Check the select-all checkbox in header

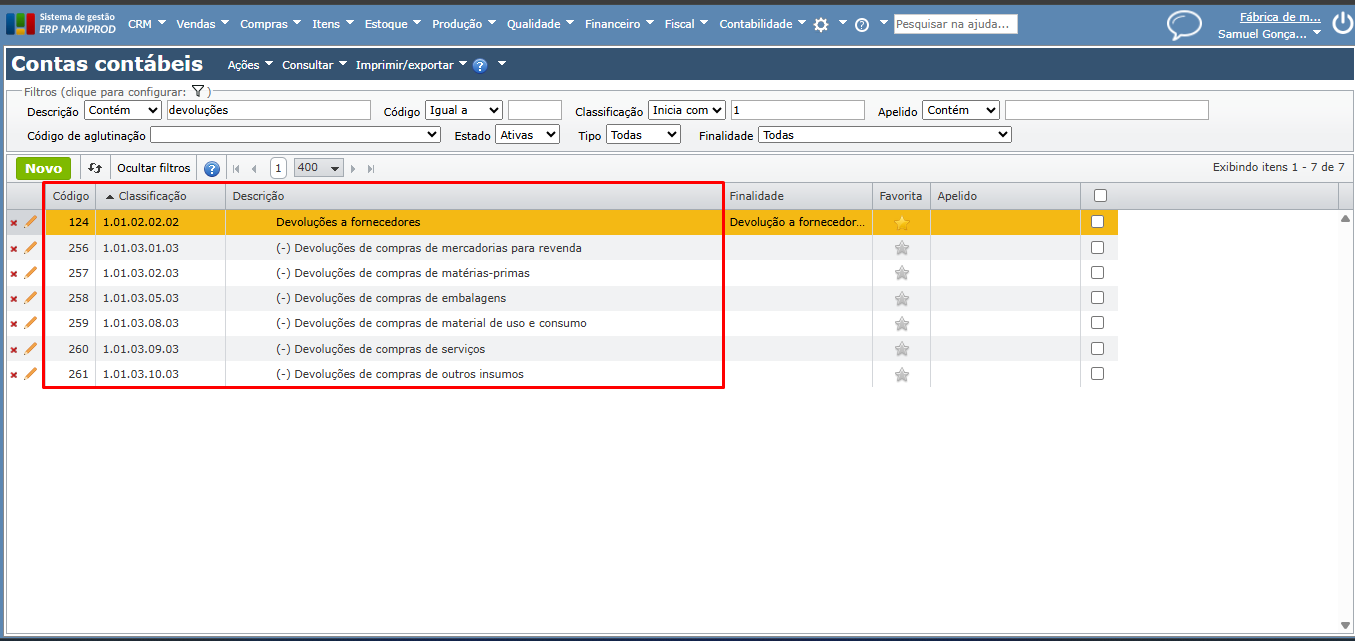[x=1100, y=196]
